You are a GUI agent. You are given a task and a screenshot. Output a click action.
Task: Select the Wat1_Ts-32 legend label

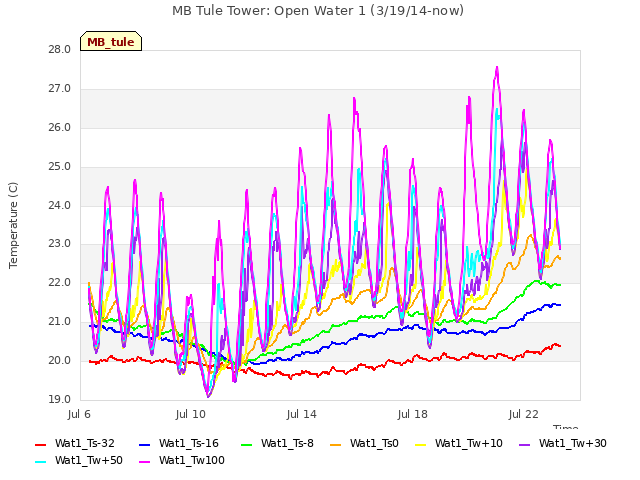[x=84, y=444]
